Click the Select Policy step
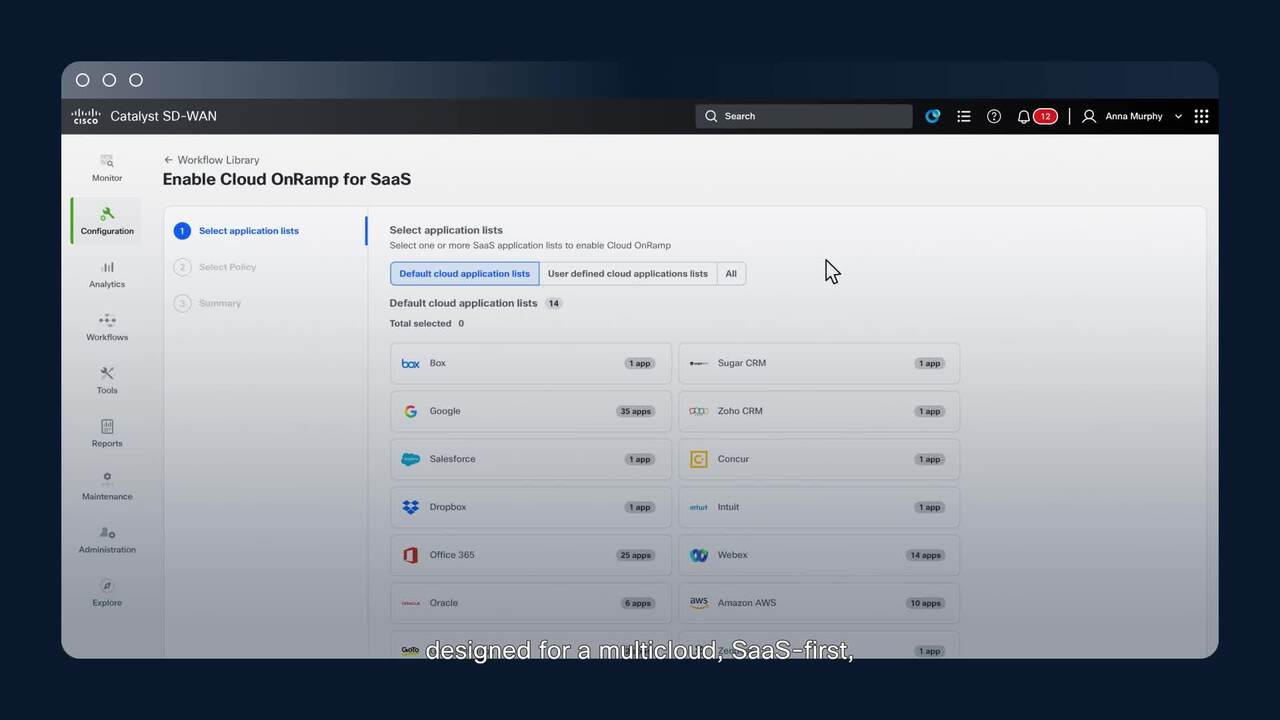 point(227,267)
